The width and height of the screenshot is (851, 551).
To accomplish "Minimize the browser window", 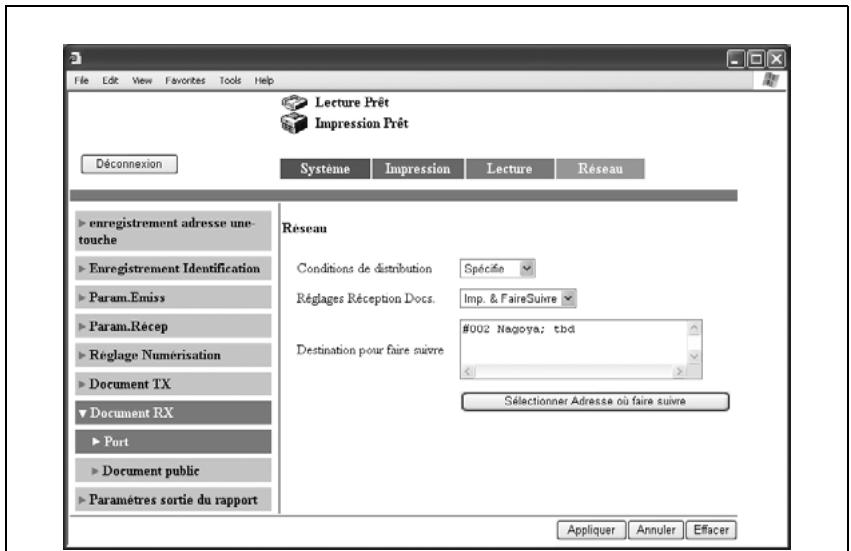I will (736, 59).
